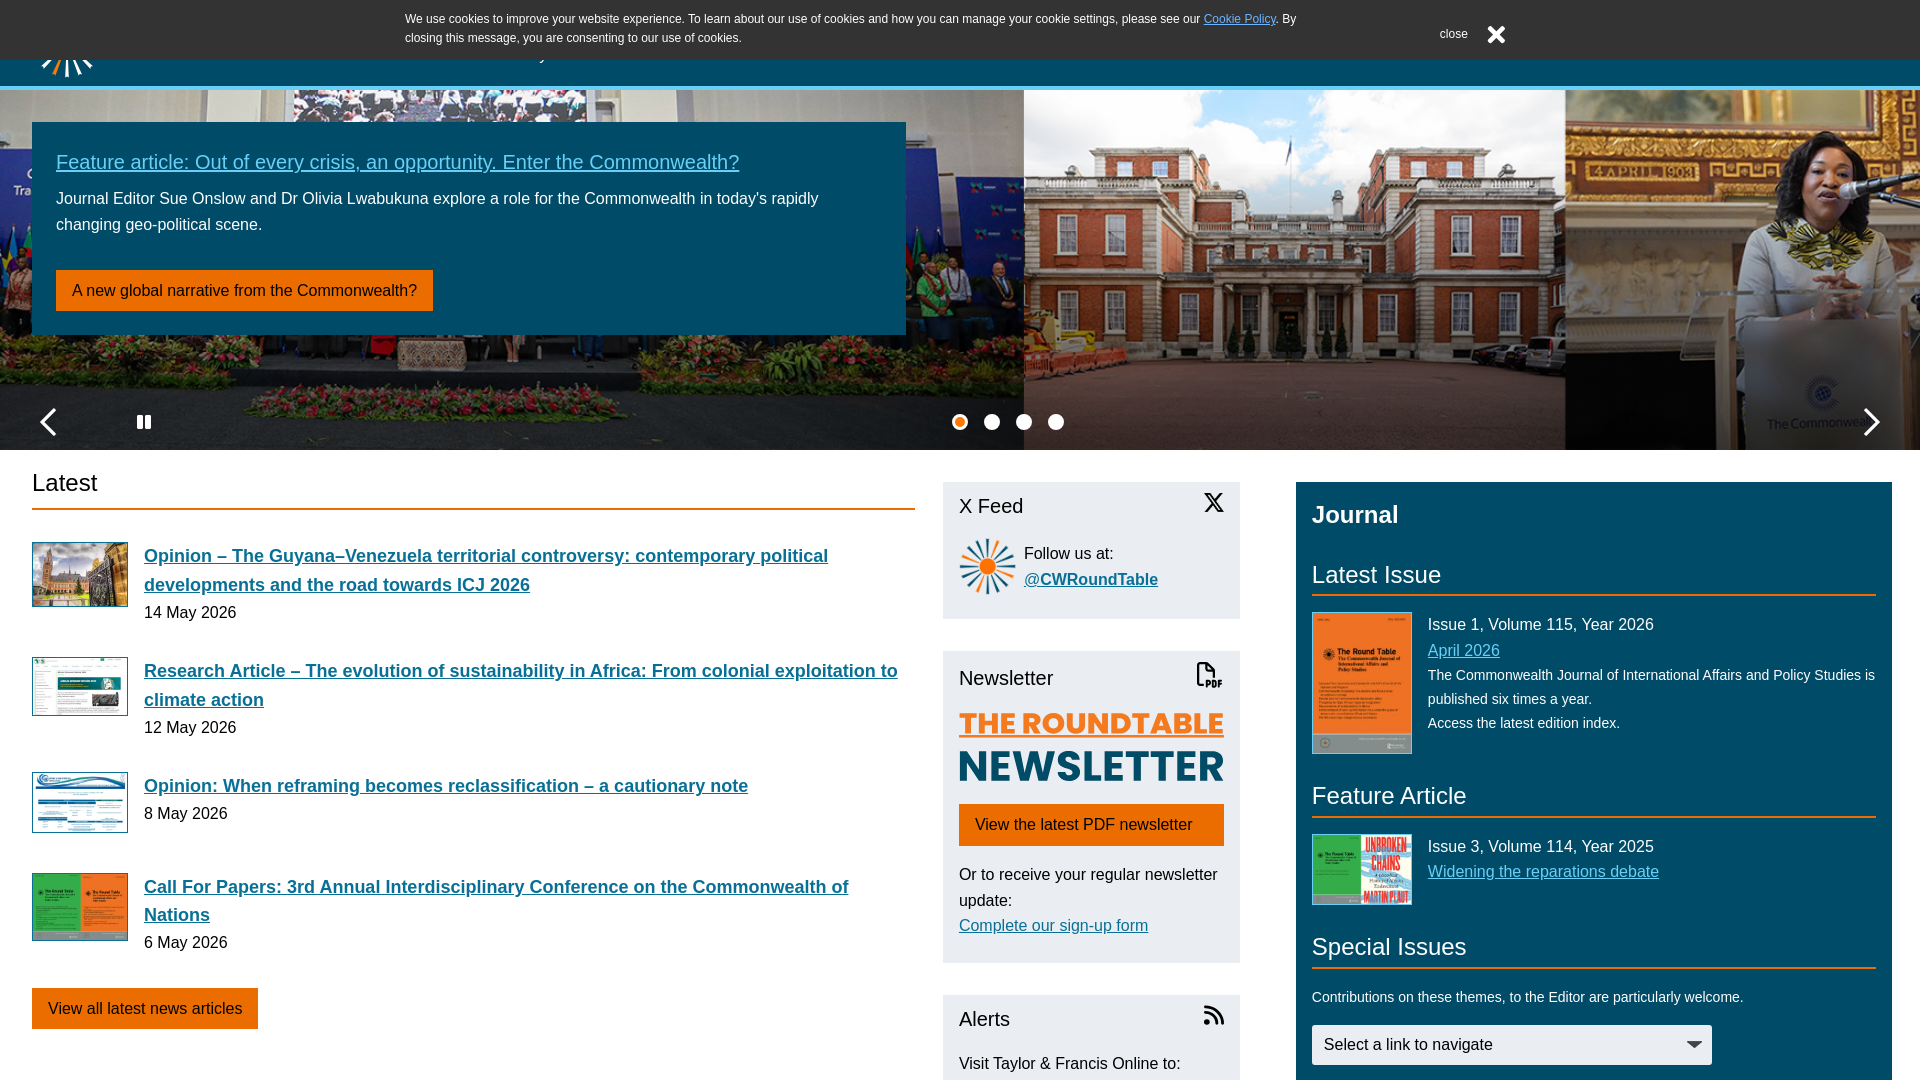Viewport: 1920px width, 1080px height.
Task: Open the newsletter sign-up form link
Action: point(1053,926)
